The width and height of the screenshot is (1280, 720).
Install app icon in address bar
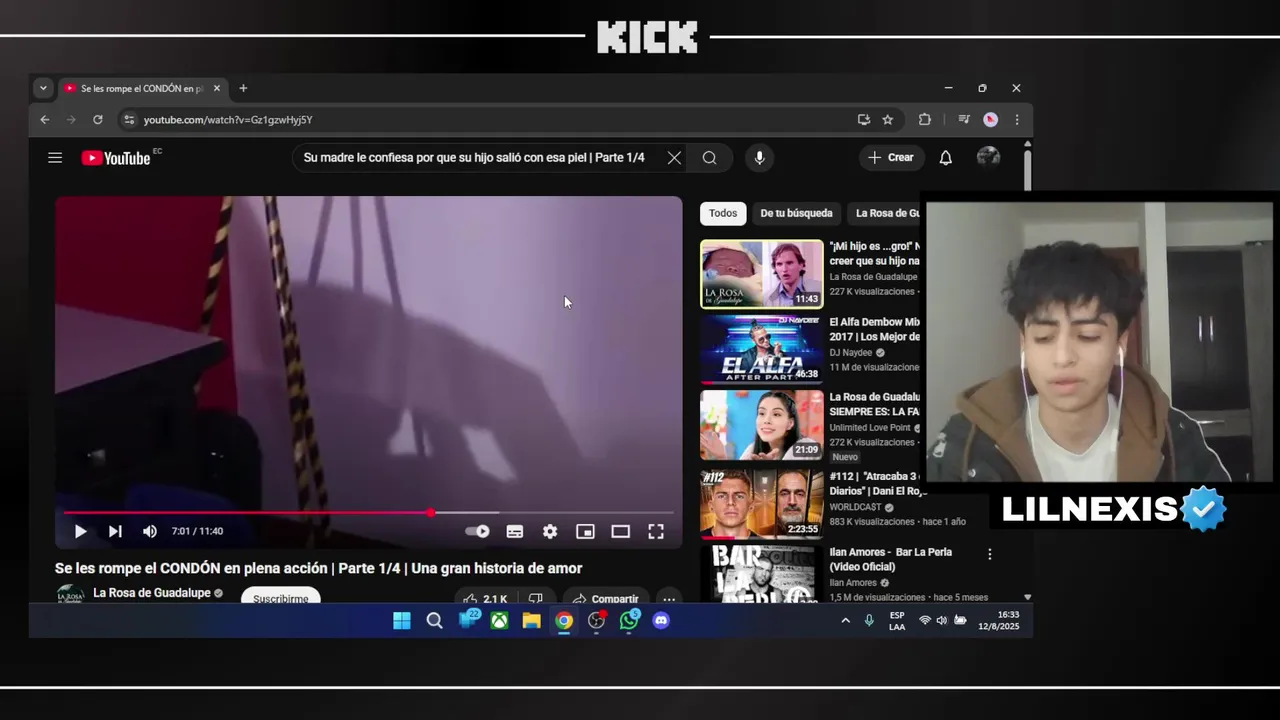tap(863, 120)
